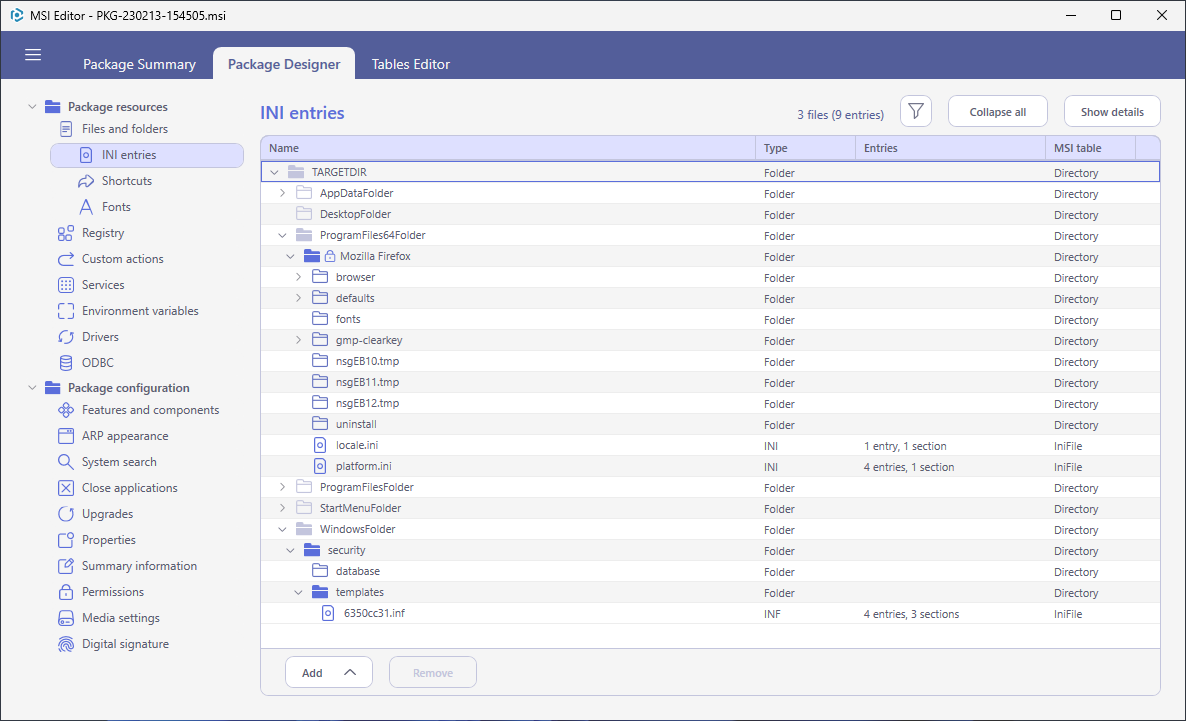
Task: Open the Add dropdown button
Action: pos(328,673)
